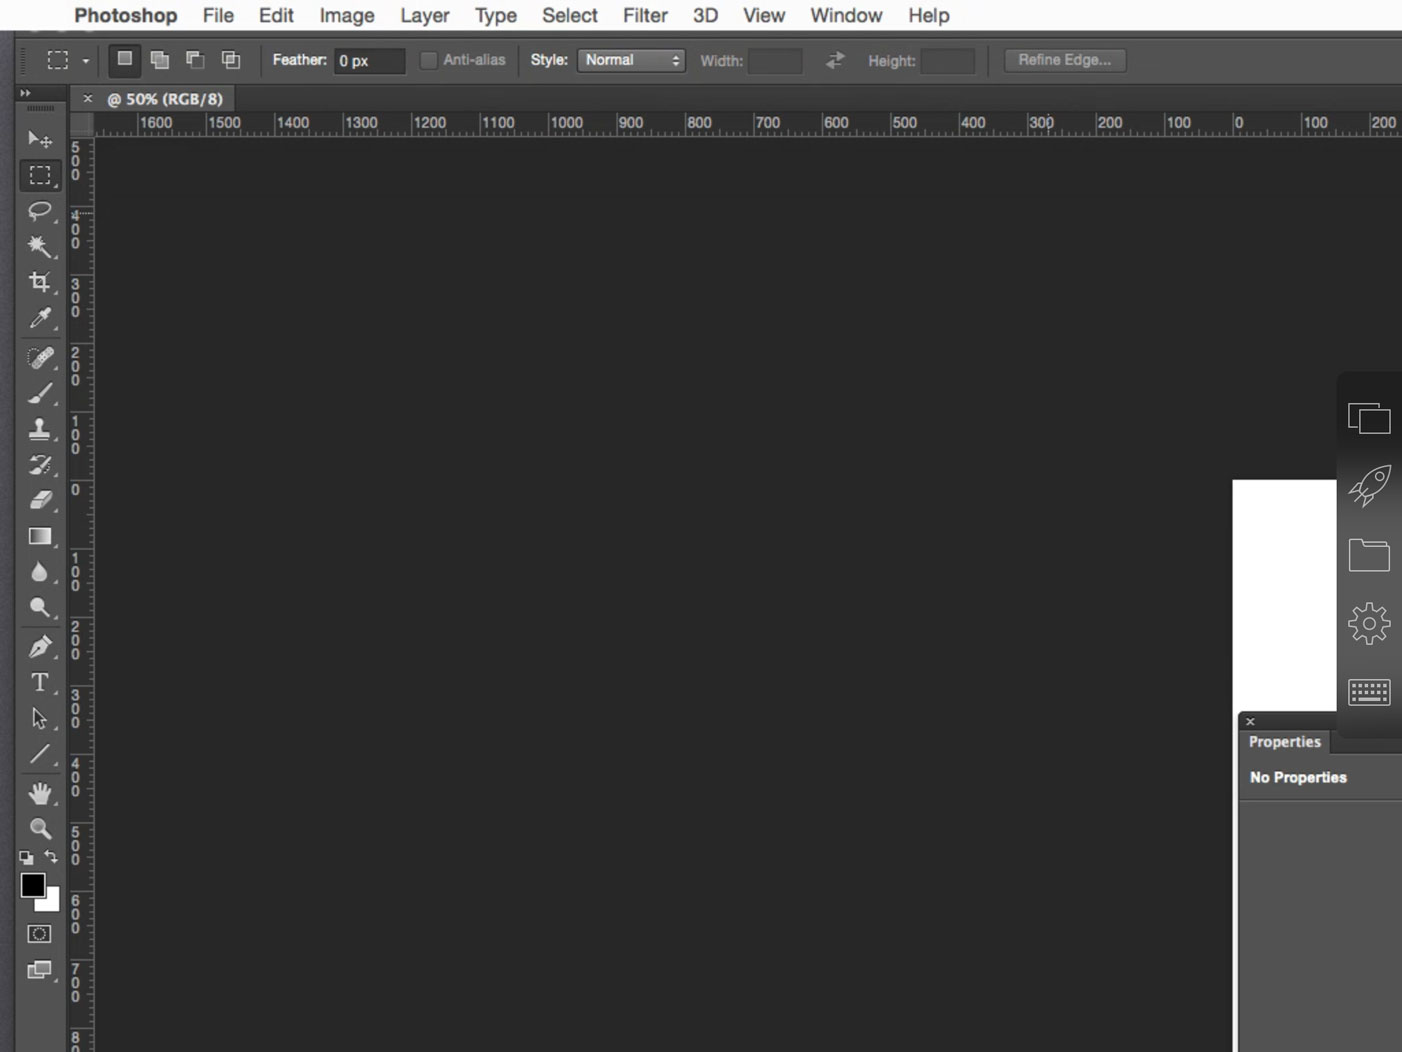Choose Intersect with Selection mode

231,60
